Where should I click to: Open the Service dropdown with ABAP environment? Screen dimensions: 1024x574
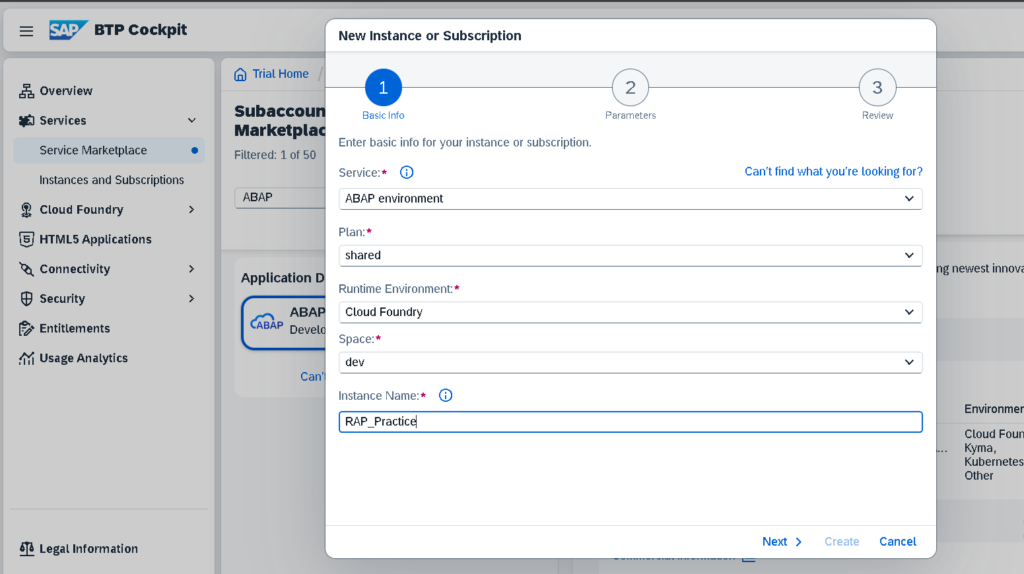click(x=630, y=199)
